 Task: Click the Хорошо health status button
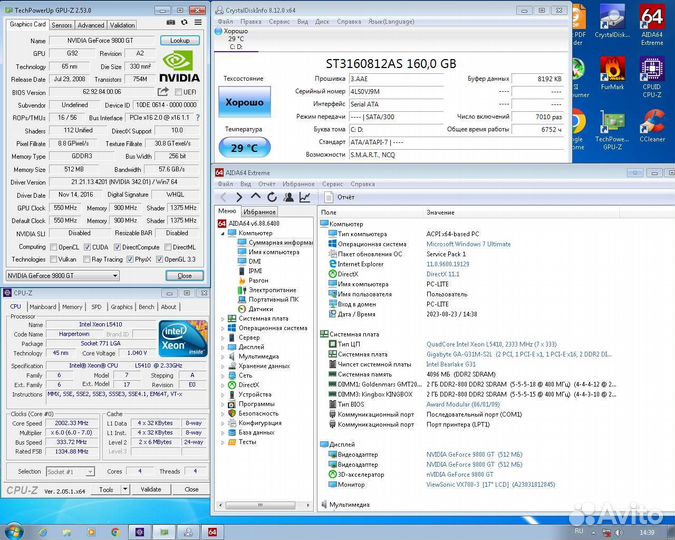[245, 102]
